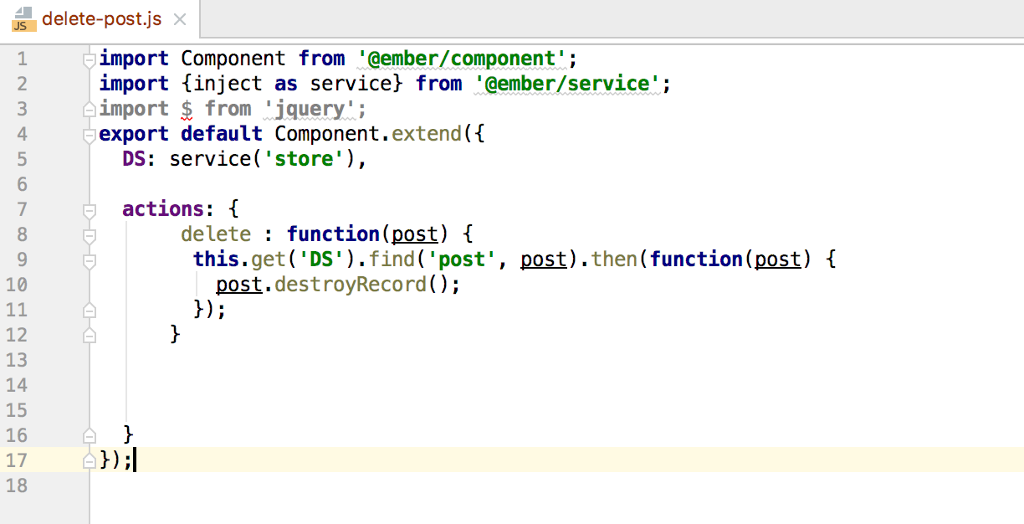Click destroyRecord on line 10
The image size is (1024, 524).
[350, 285]
